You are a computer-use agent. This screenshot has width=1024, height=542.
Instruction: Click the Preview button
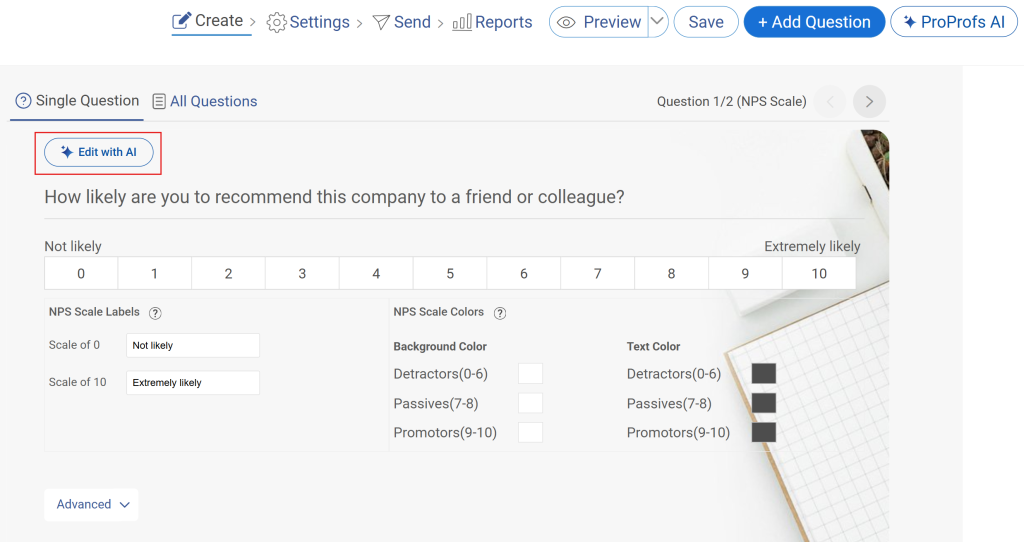tap(599, 22)
